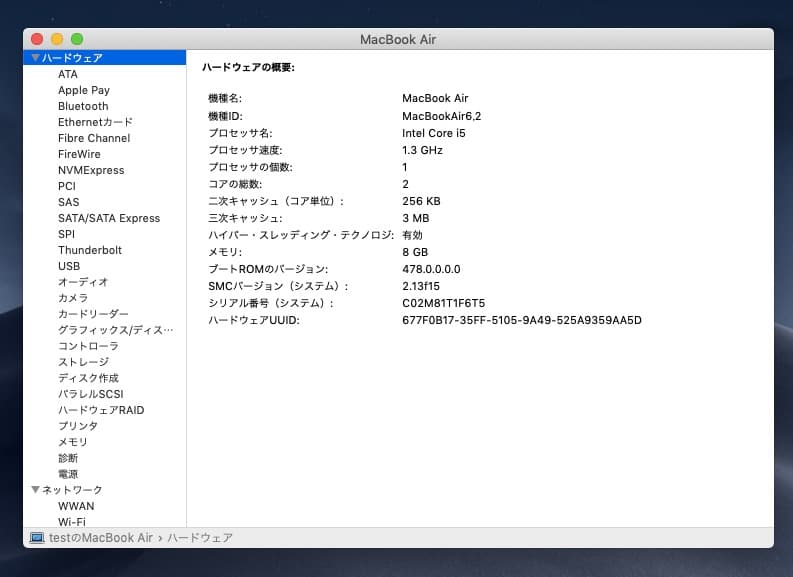The image size is (793, 577).
Task: Select ハードウェアRAID entry
Action: 101,410
